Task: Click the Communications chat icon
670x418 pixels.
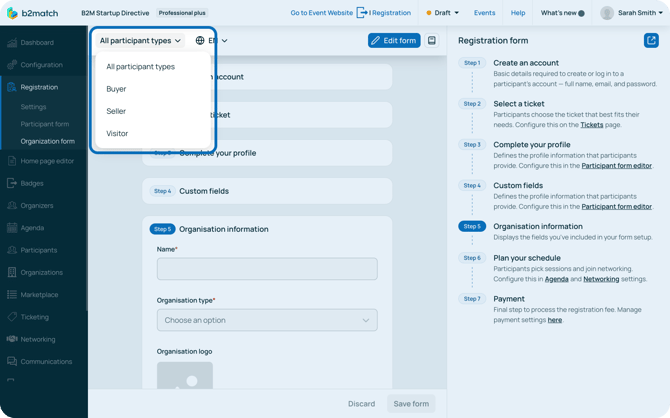Action: (x=12, y=361)
